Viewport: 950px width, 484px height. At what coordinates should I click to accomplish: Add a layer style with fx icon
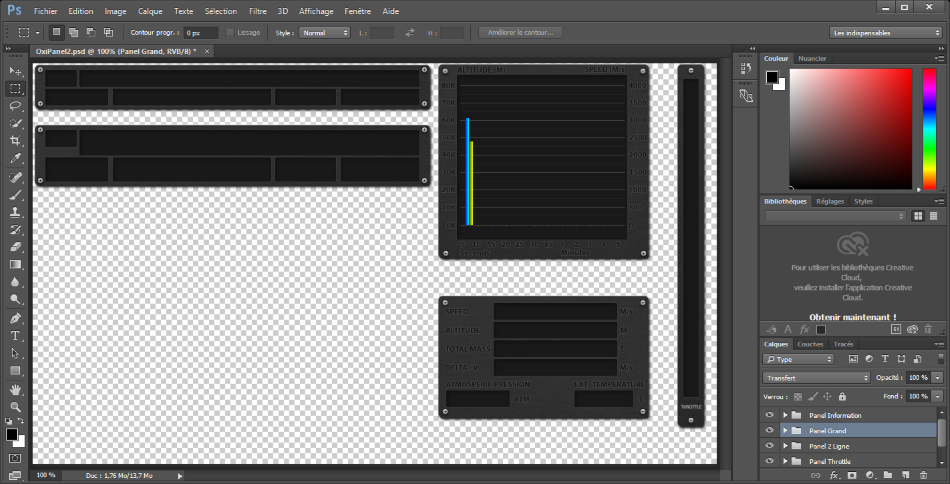pyautogui.click(x=833, y=475)
